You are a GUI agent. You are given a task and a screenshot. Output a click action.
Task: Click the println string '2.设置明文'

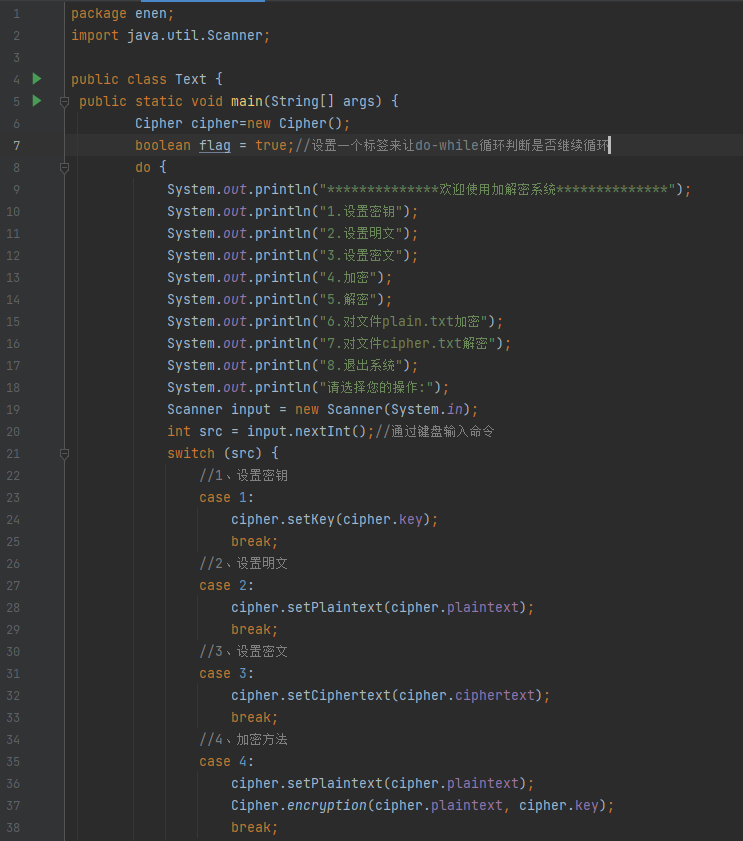361,233
